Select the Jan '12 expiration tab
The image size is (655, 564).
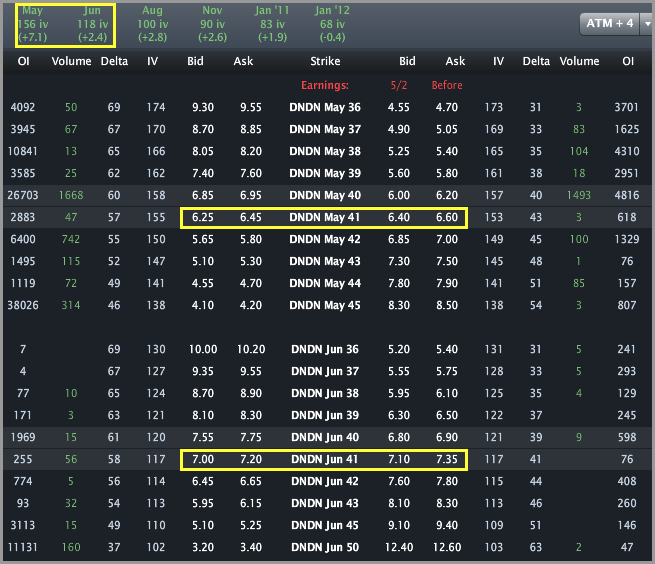click(x=333, y=24)
